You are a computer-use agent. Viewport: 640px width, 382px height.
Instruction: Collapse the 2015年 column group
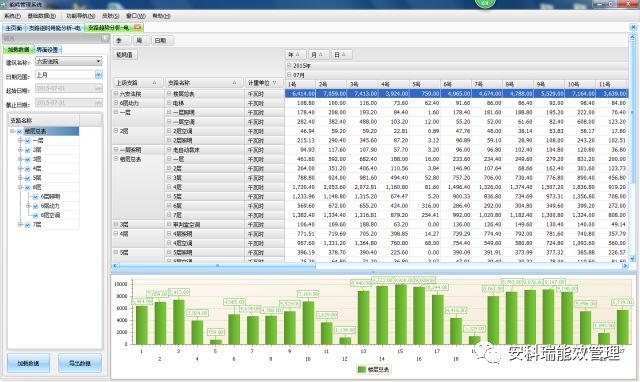tap(289, 66)
